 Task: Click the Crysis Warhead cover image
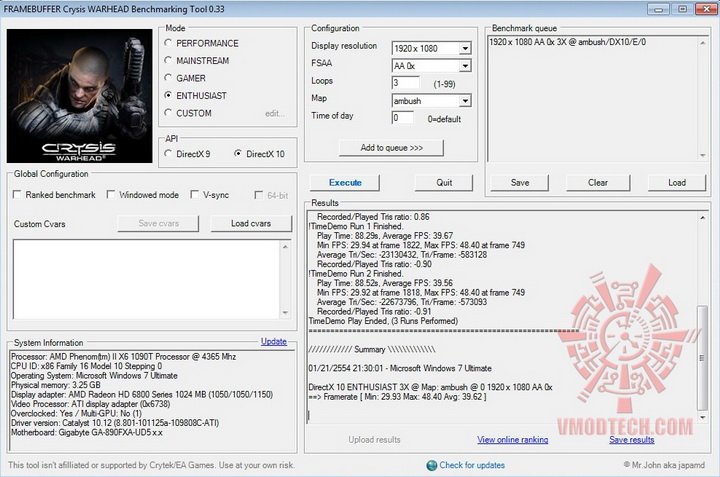pos(79,95)
